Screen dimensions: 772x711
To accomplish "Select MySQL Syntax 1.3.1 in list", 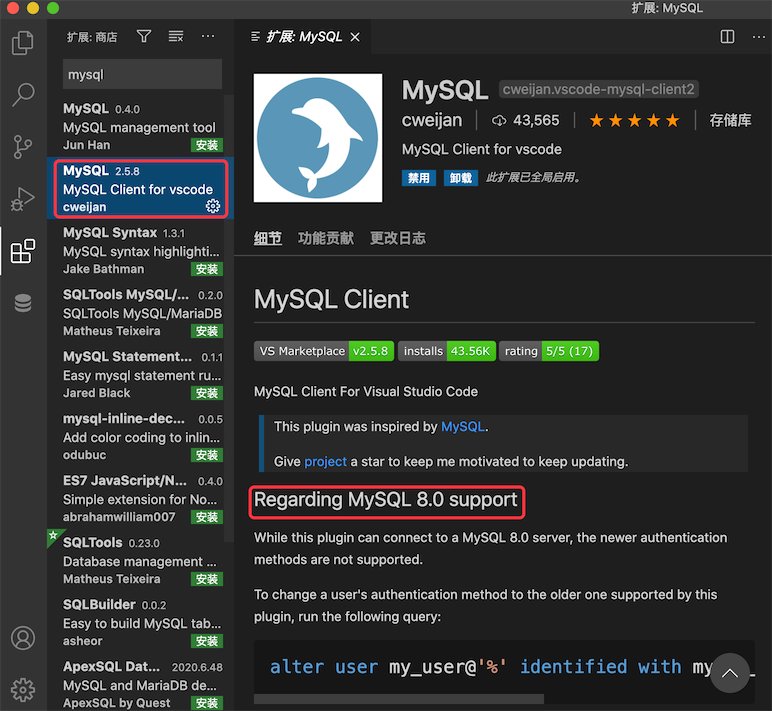I will click(x=140, y=250).
